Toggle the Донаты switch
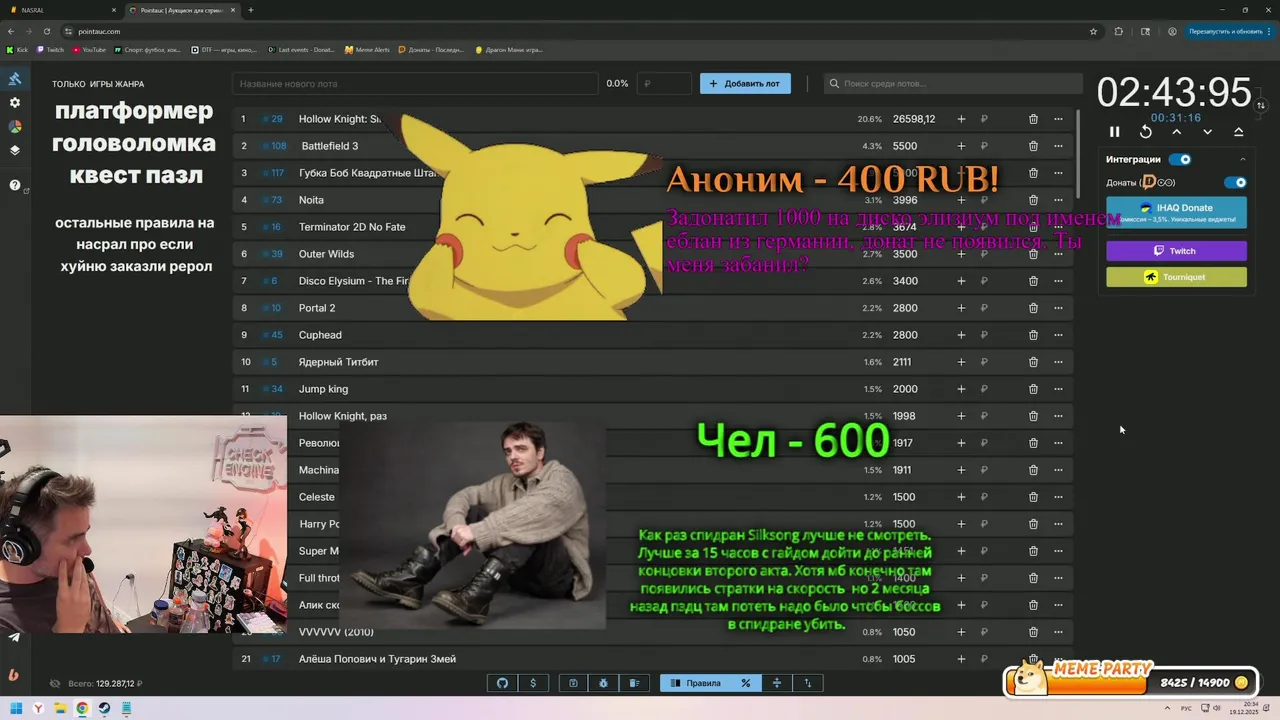The height and width of the screenshot is (720, 1280). pos(1236,182)
